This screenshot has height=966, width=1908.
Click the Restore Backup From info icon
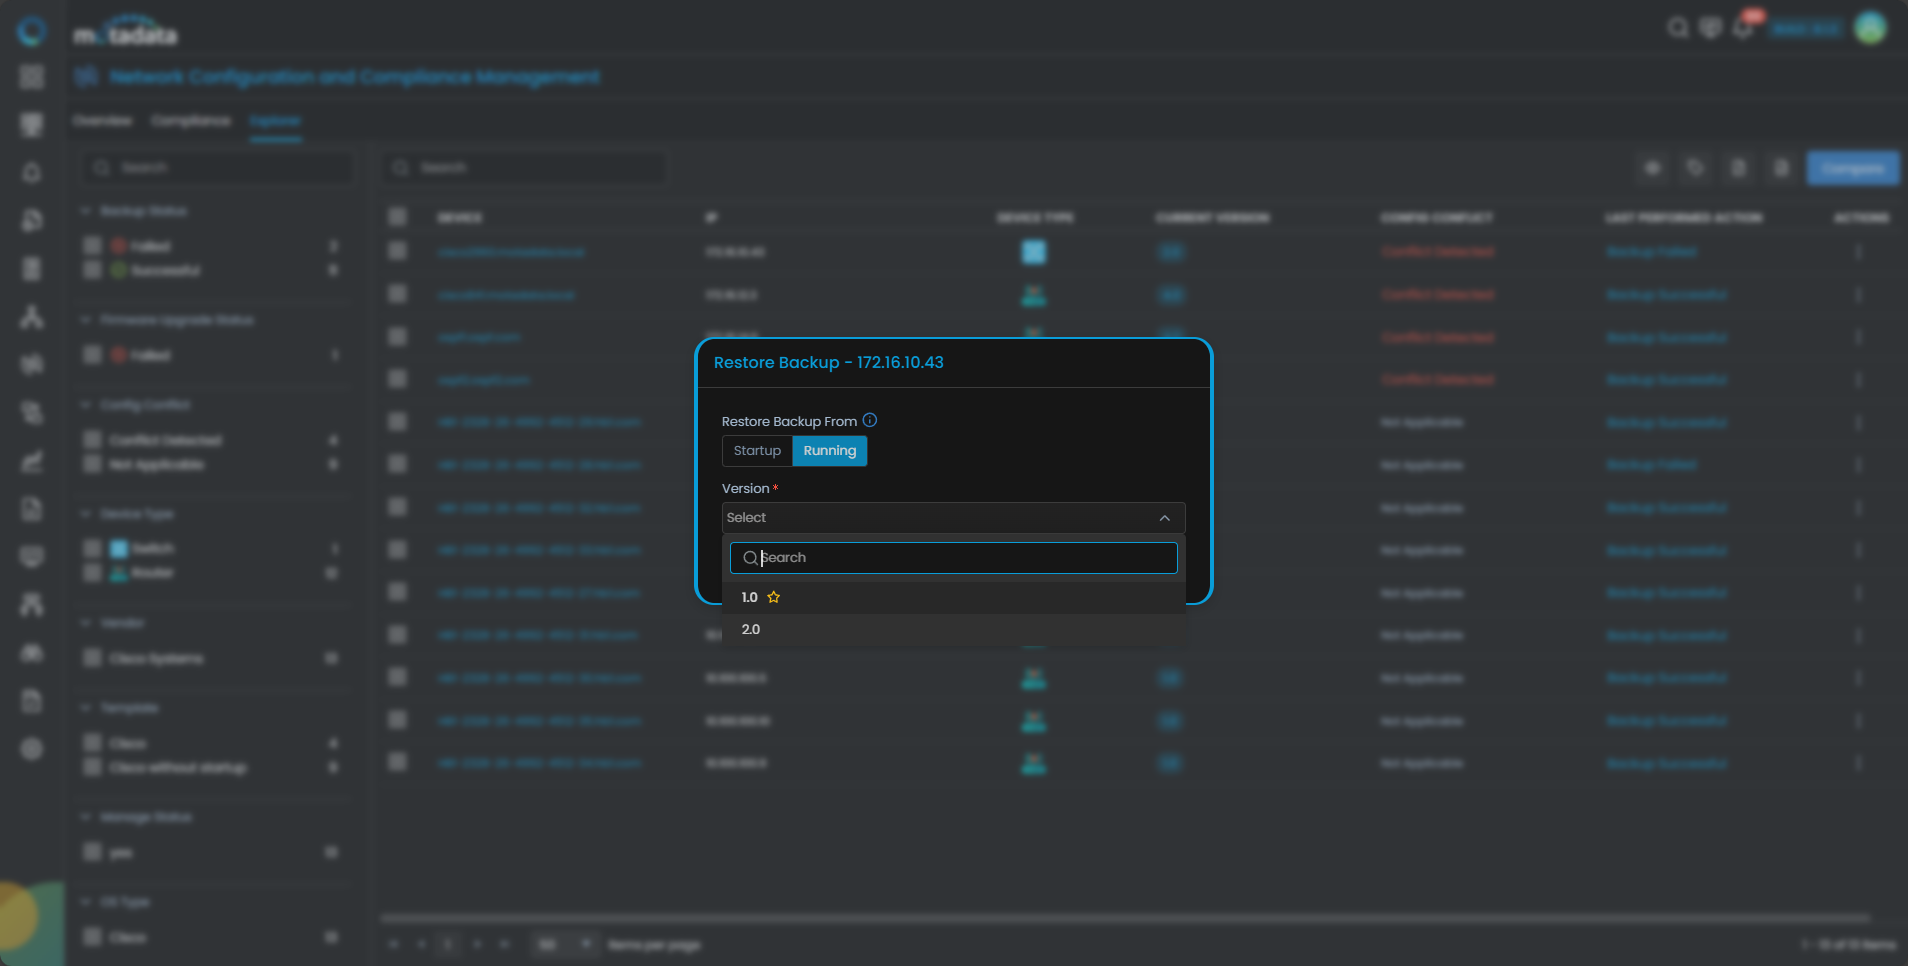870,421
